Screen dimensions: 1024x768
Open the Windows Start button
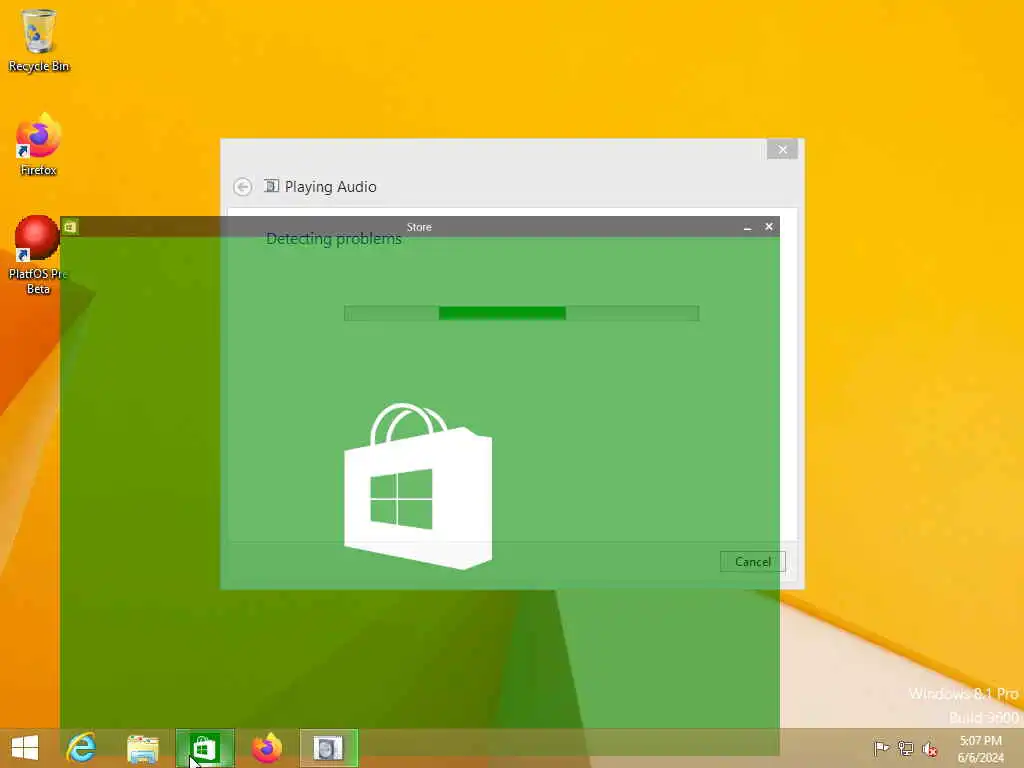tap(25, 748)
